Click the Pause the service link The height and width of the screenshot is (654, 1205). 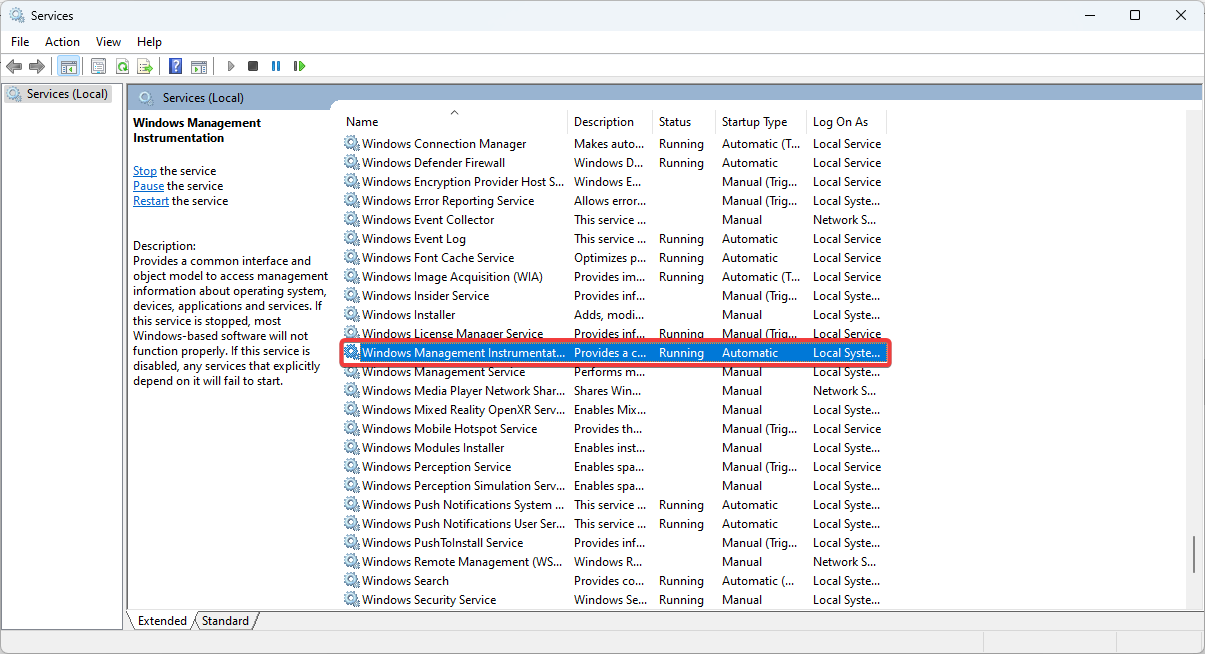[148, 186]
